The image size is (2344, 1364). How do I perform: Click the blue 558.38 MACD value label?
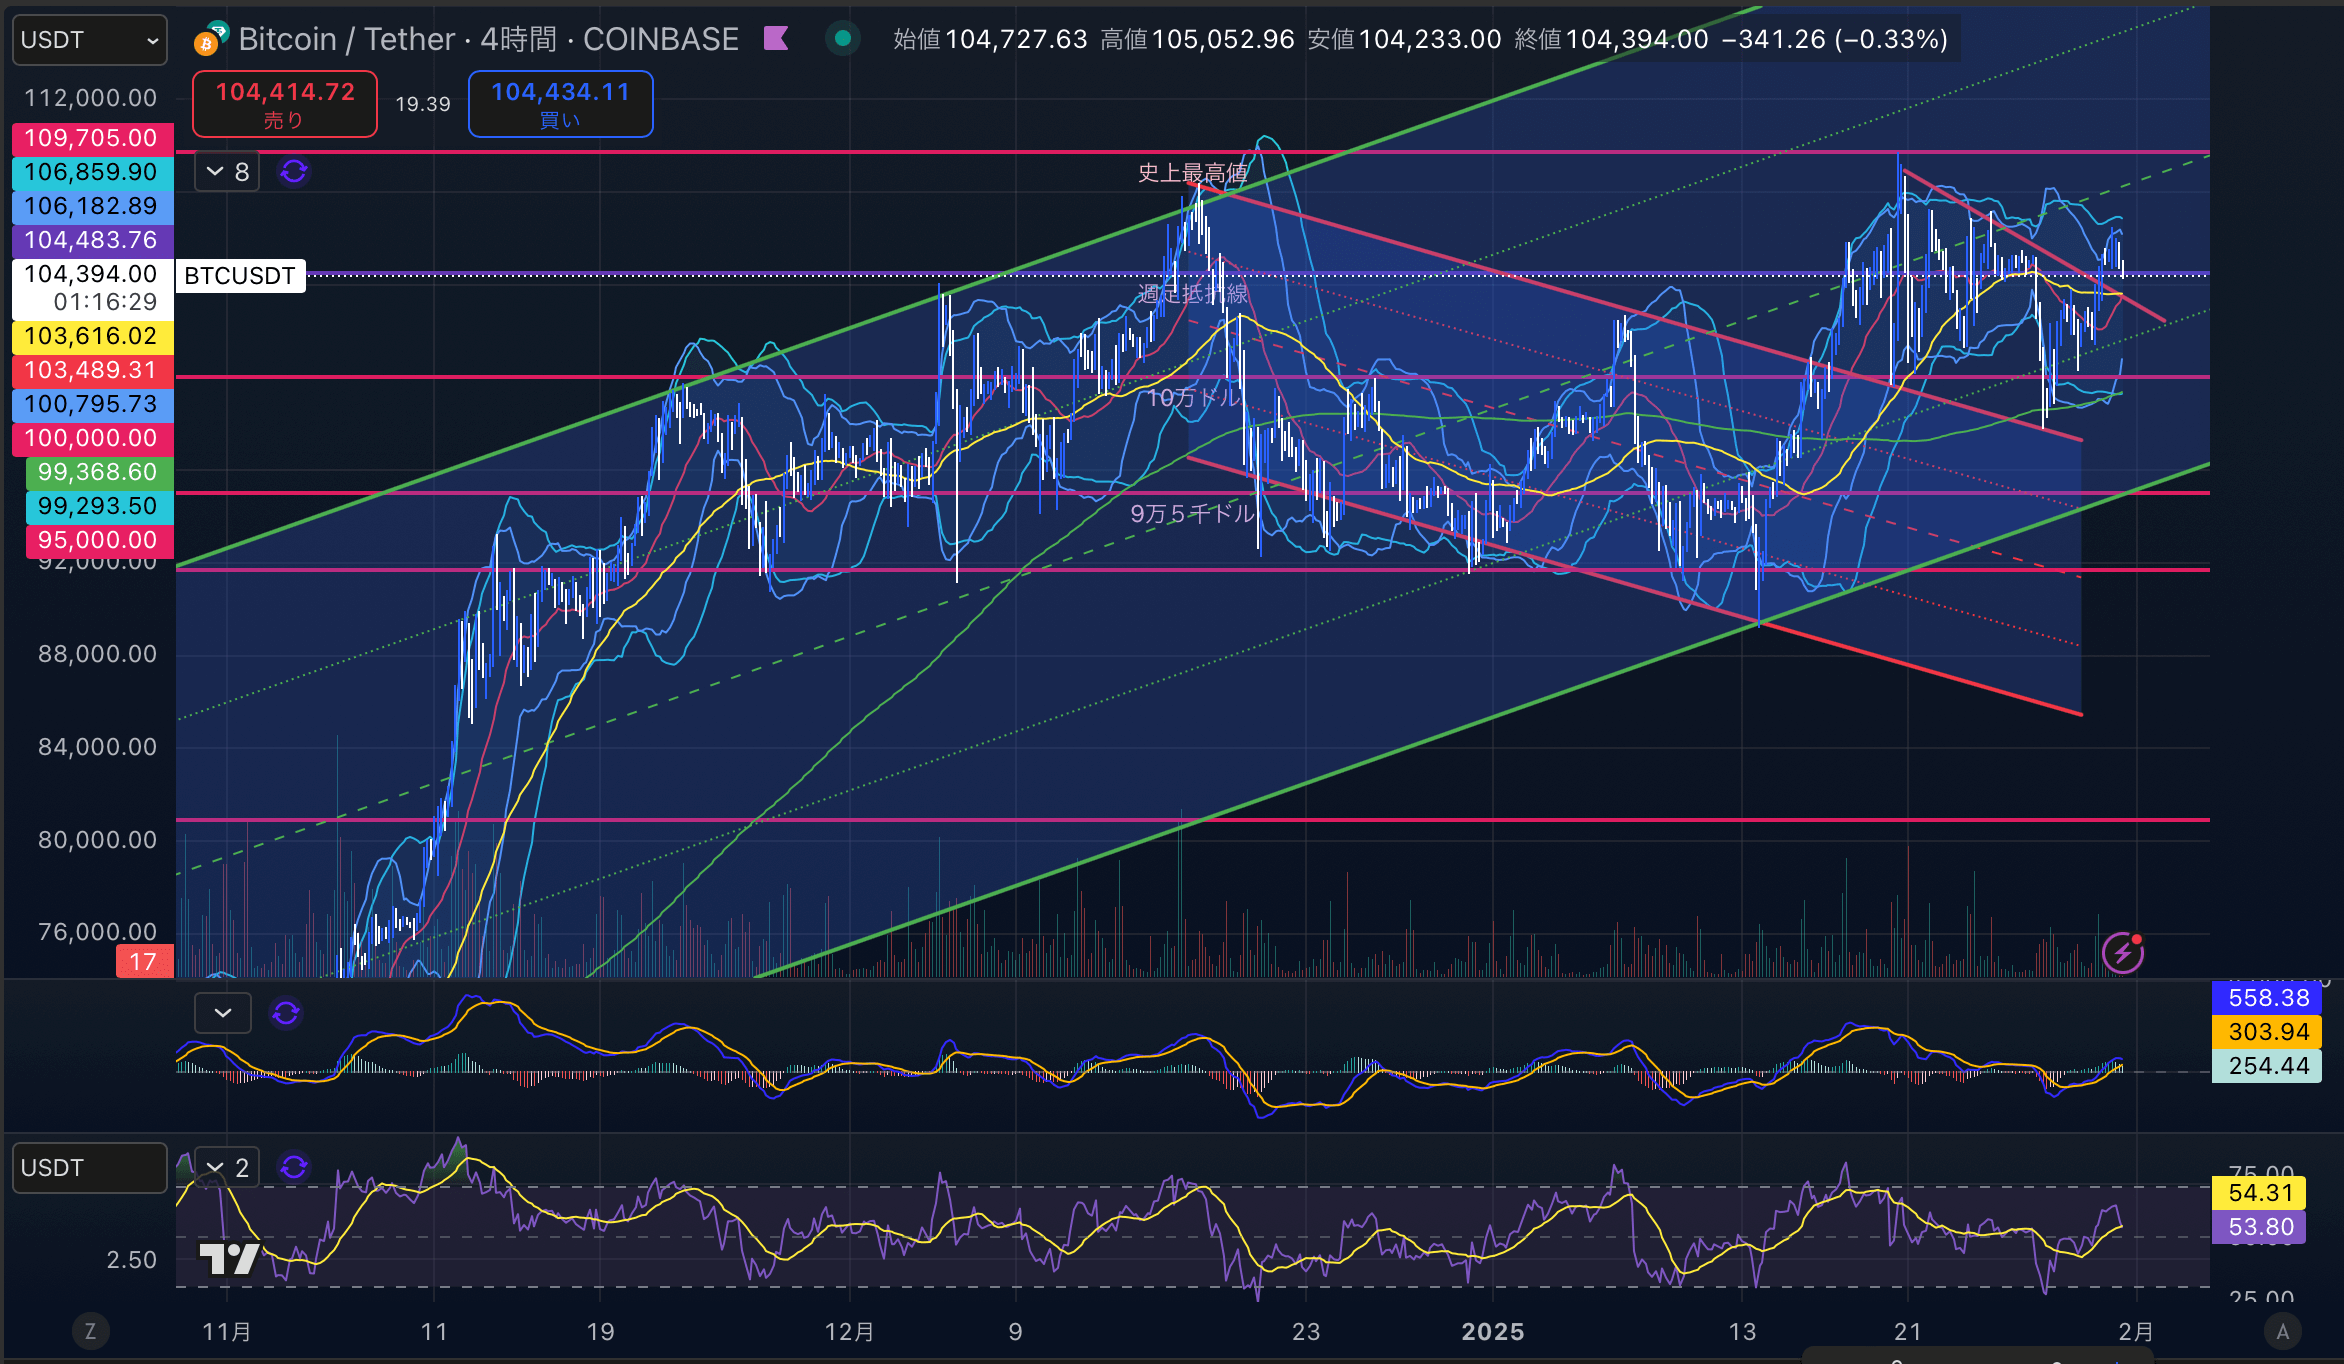coord(2267,998)
